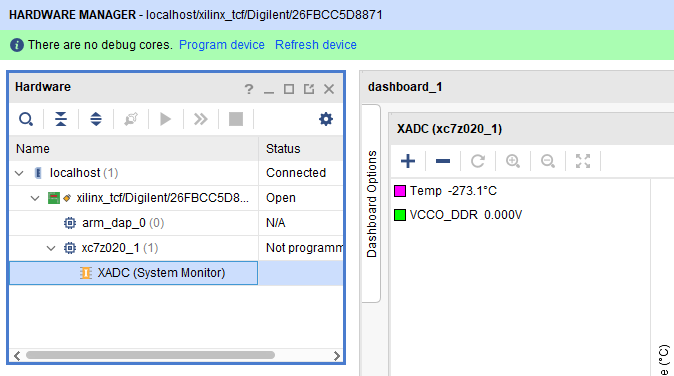This screenshot has width=674, height=376.
Task: Click the XADC refresh icon
Action: (478, 161)
